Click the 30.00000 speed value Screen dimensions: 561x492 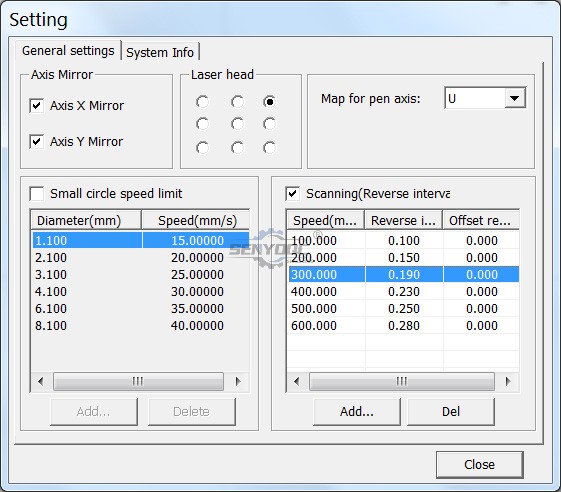pyautogui.click(x=197, y=292)
